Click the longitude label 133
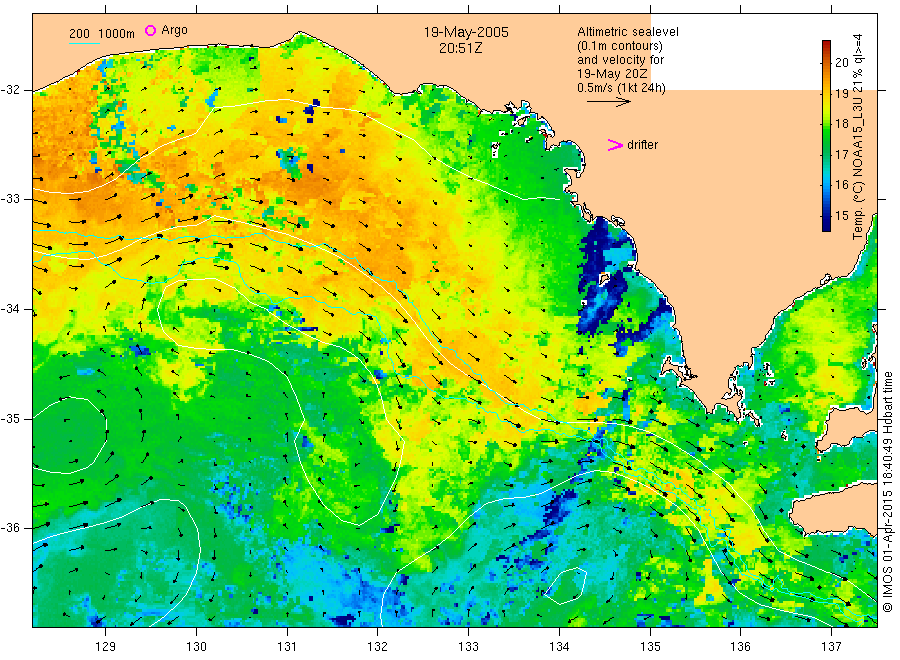 tap(468, 647)
